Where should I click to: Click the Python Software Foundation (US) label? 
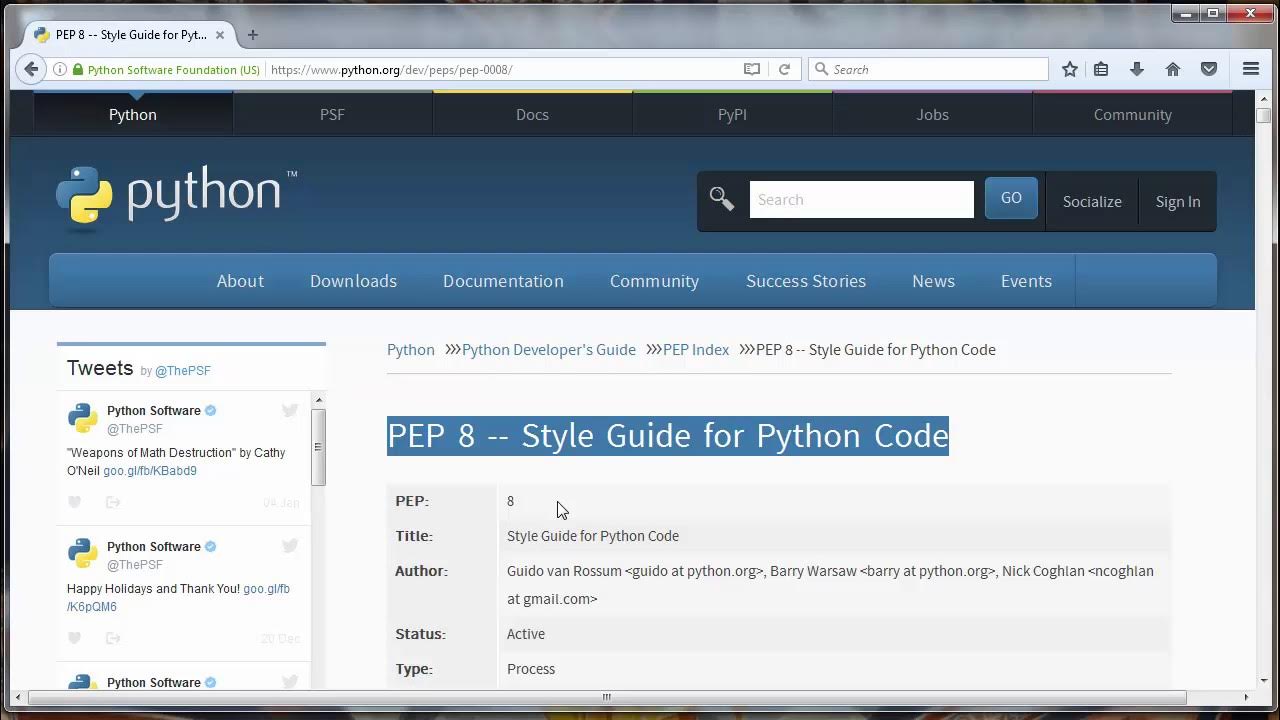click(174, 70)
